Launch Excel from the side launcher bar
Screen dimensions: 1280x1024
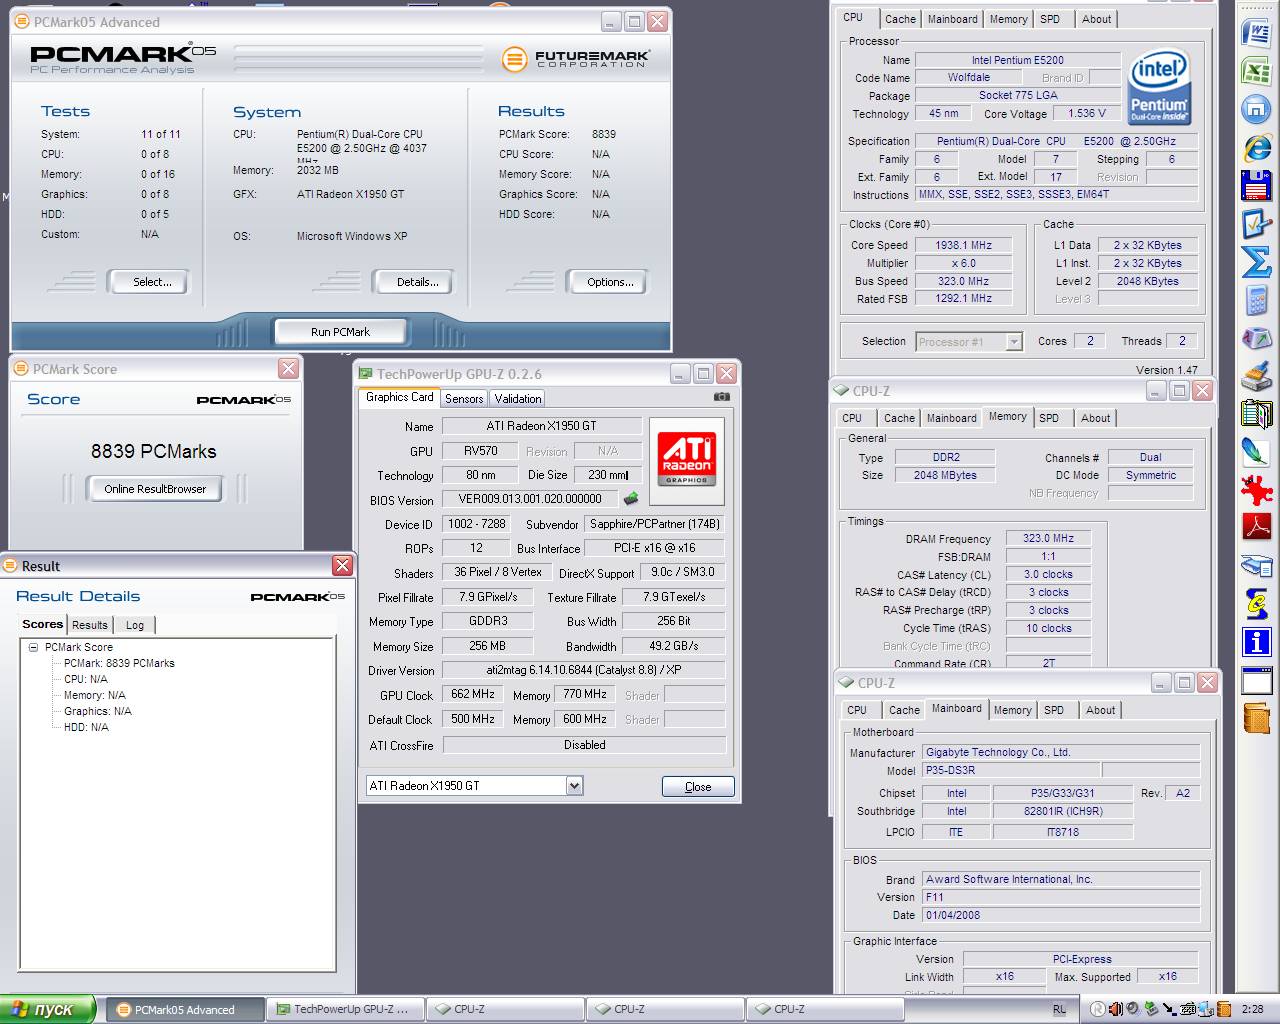coord(1256,71)
